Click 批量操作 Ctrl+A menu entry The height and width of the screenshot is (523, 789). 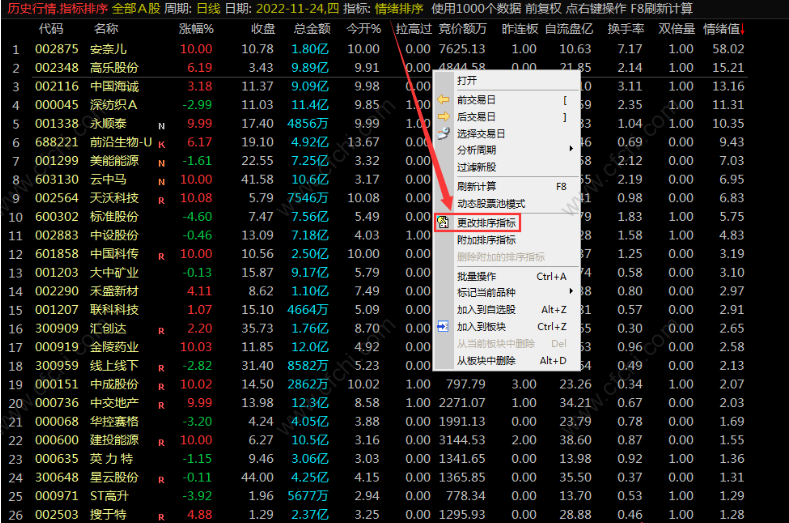pyautogui.click(x=507, y=276)
